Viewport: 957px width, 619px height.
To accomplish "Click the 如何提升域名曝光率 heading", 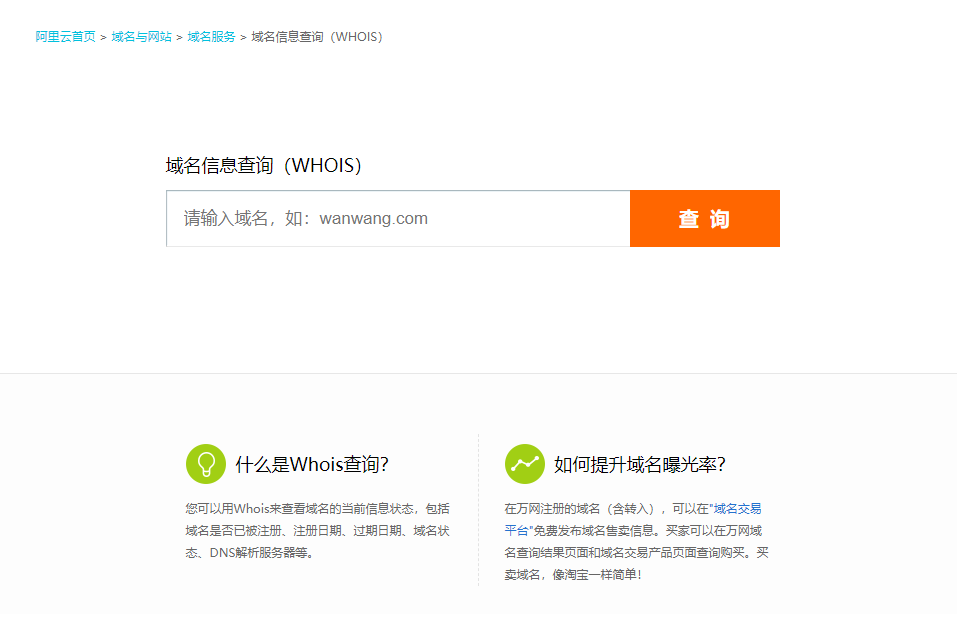I will coord(638,463).
